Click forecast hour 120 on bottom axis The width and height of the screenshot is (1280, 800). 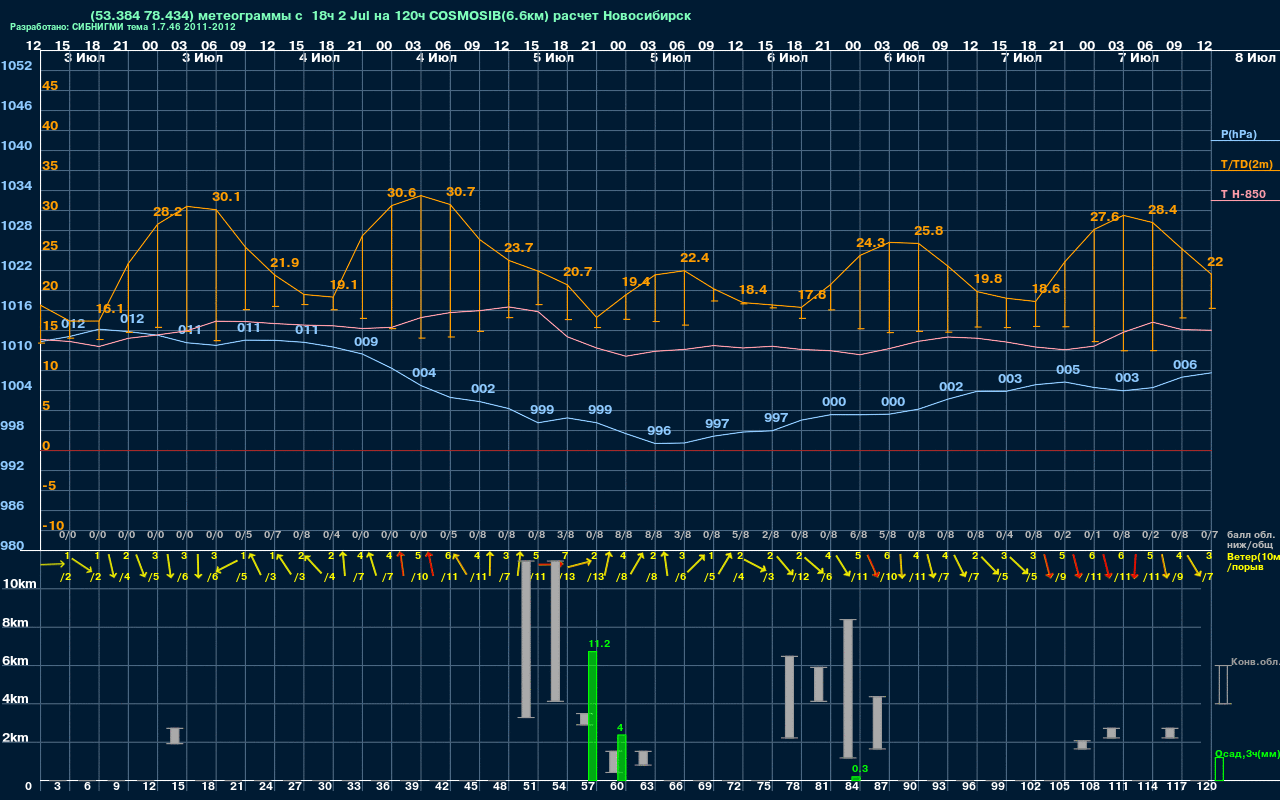click(1207, 787)
